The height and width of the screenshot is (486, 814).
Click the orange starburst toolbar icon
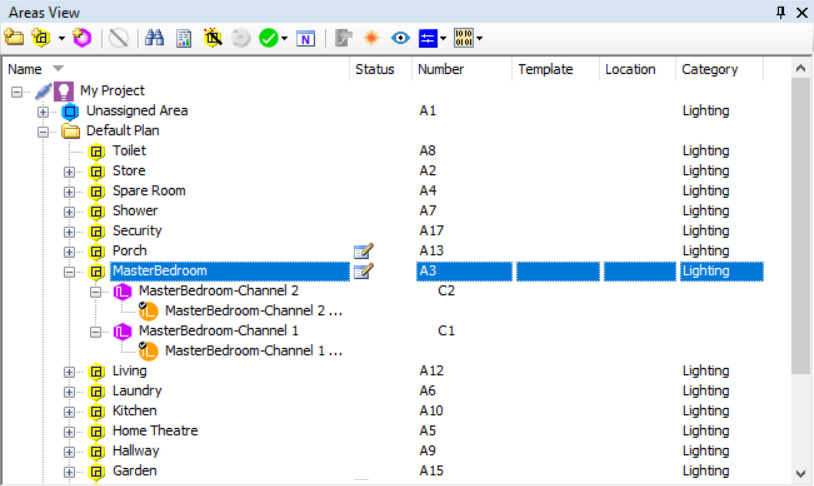click(371, 38)
